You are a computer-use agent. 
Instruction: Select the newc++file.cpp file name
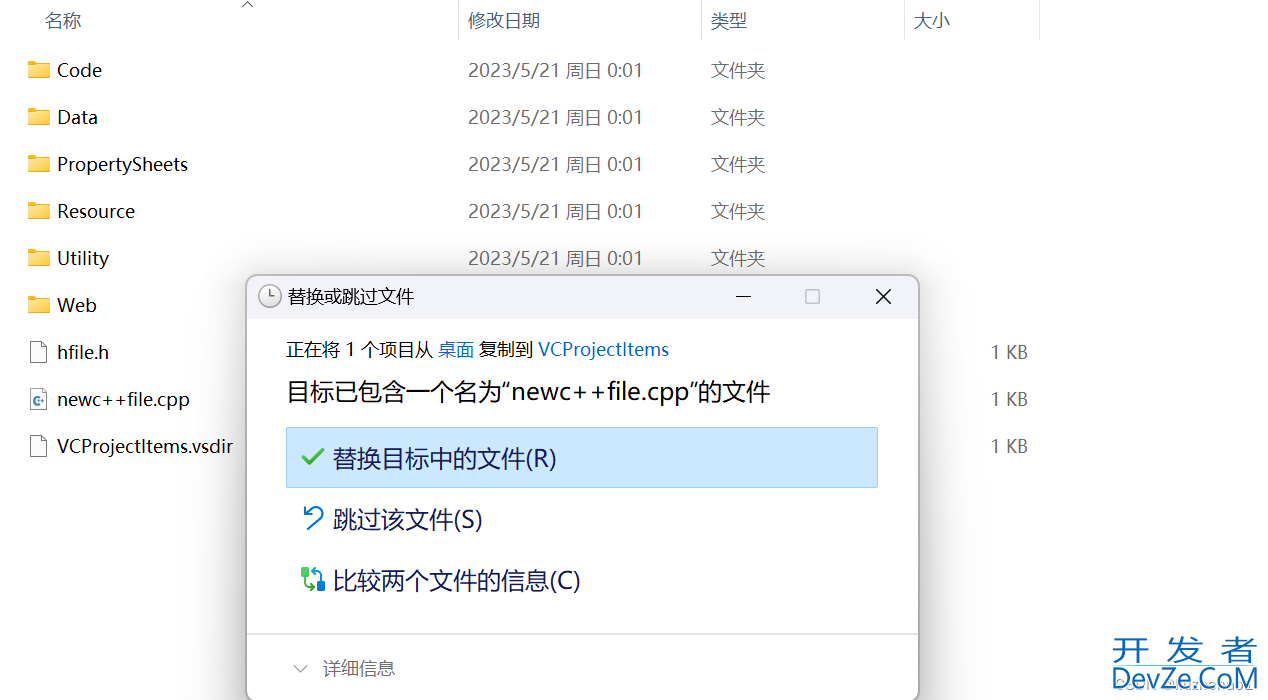[123, 399]
